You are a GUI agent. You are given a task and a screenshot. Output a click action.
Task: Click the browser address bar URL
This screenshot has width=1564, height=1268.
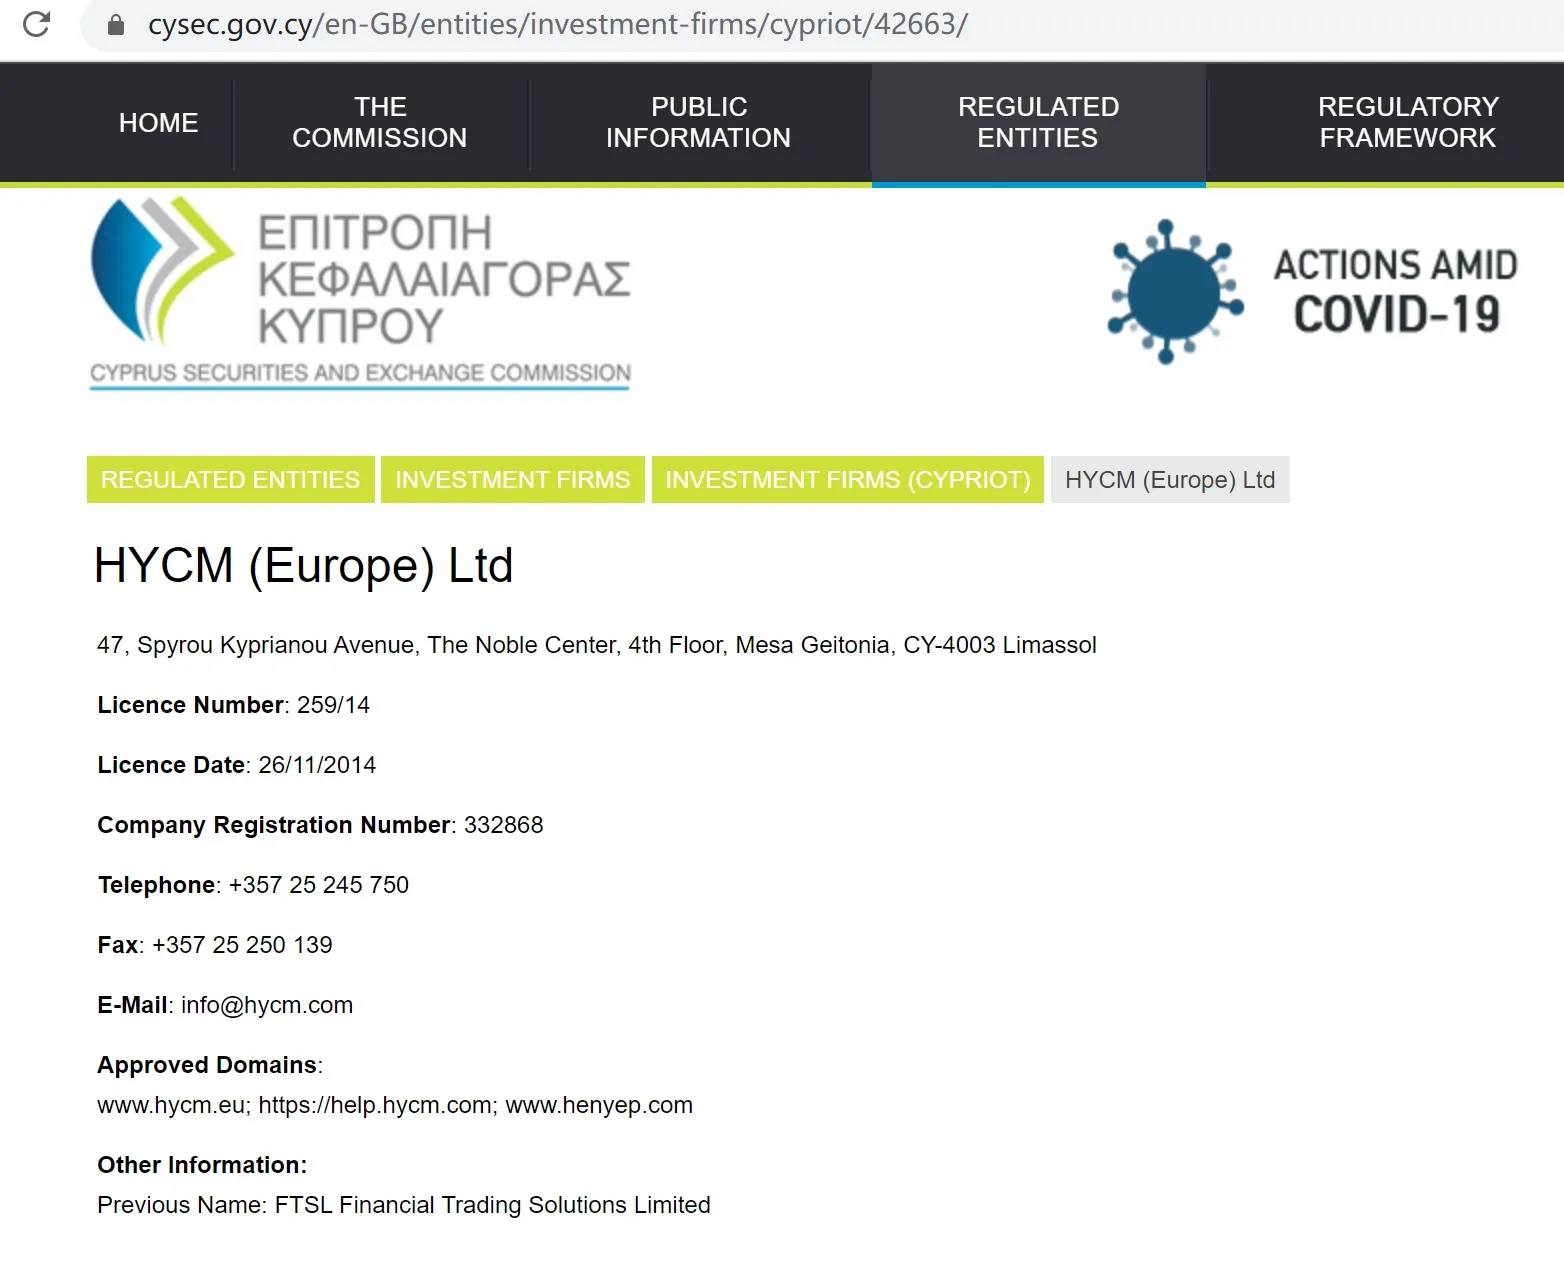558,24
